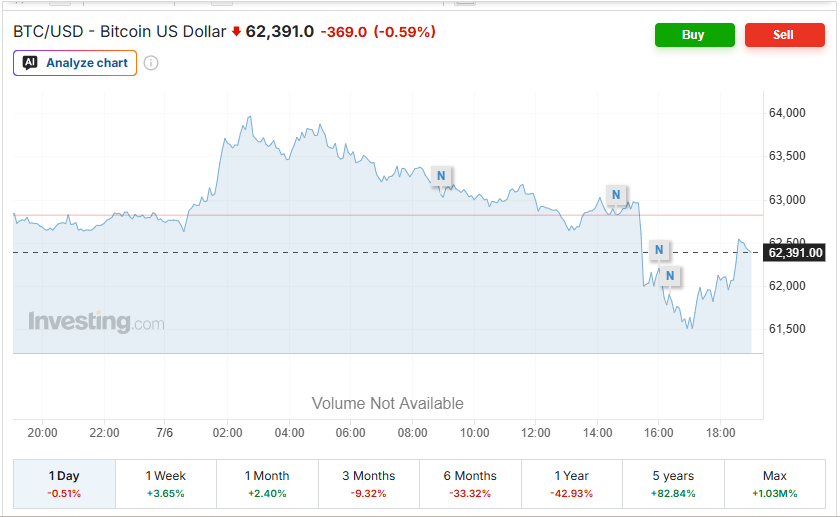Click the AI badge icon in Analyze chart
This screenshot has width=840, height=517.
[x=30, y=63]
